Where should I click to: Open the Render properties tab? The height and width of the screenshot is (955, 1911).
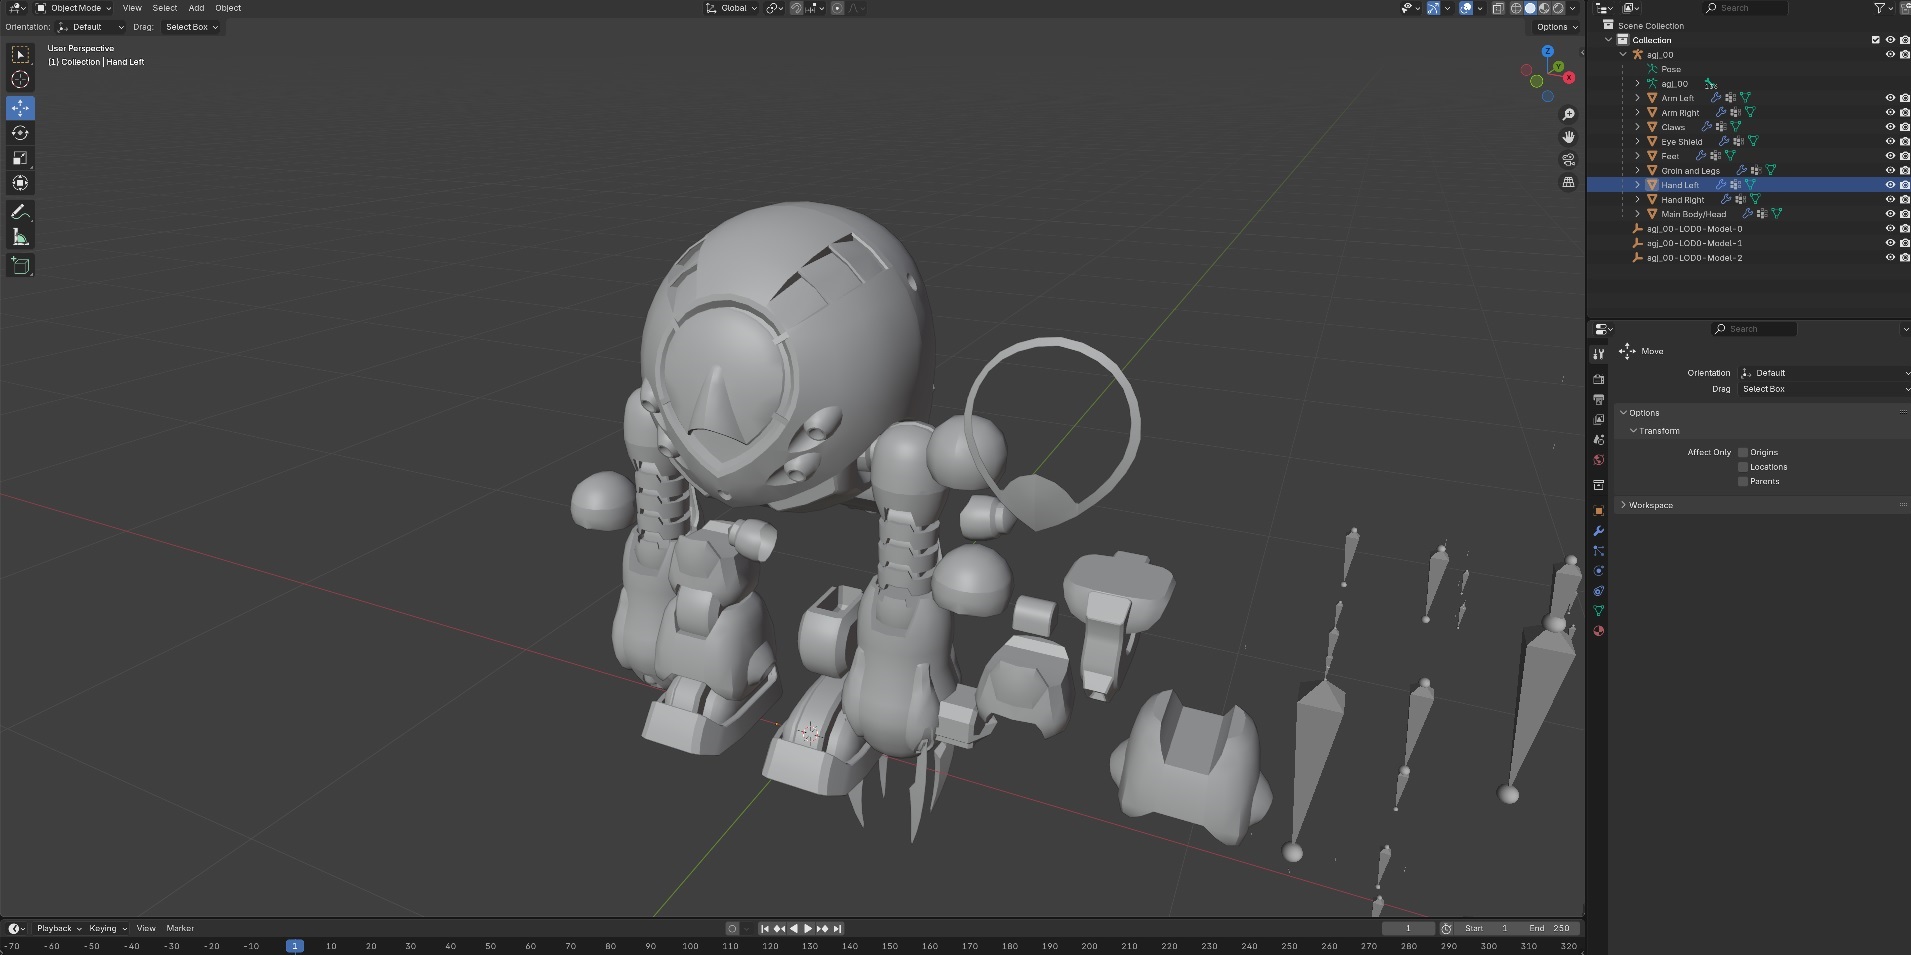point(1598,380)
